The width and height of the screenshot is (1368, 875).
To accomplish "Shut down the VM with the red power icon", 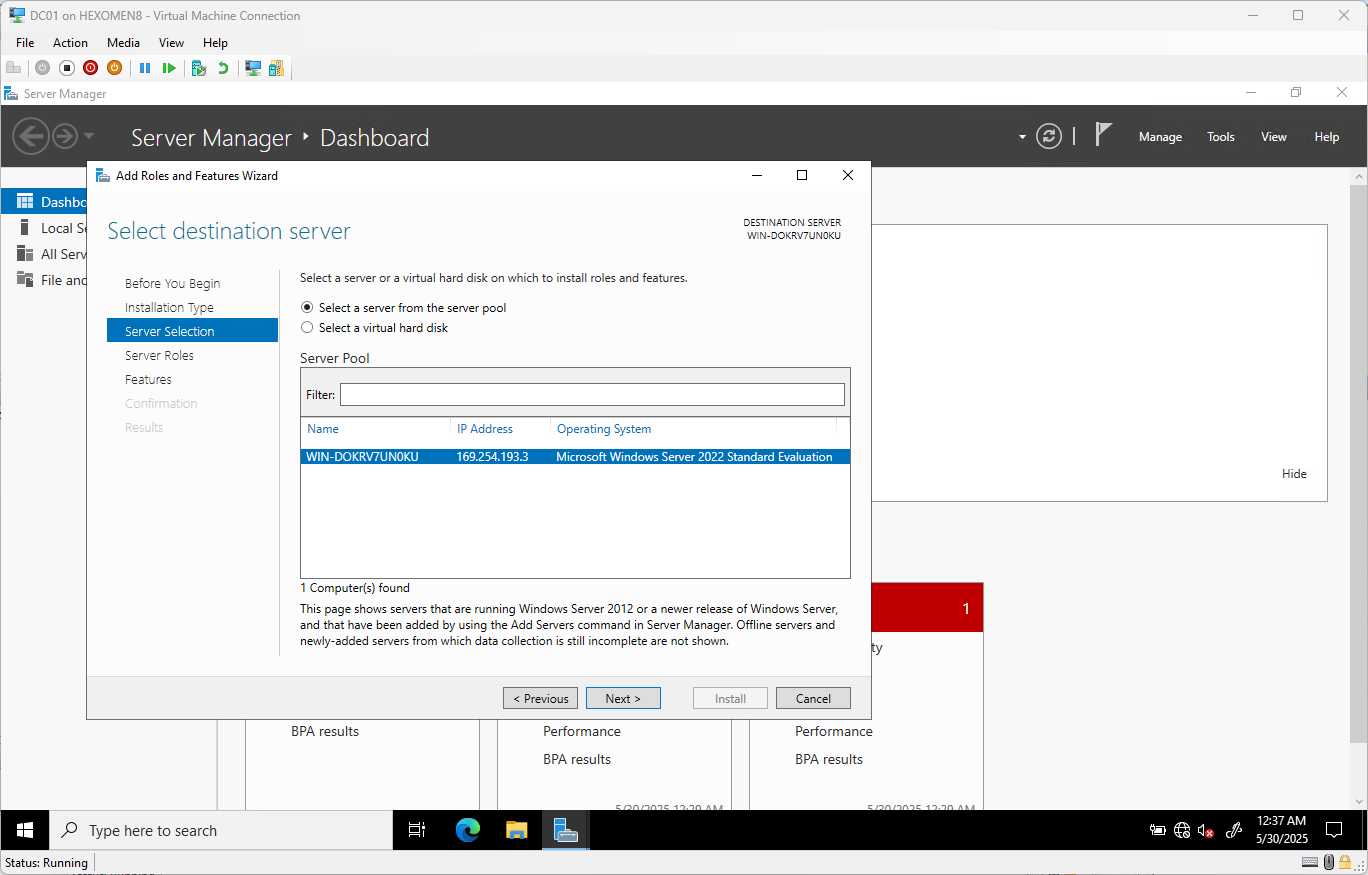I will (90, 68).
